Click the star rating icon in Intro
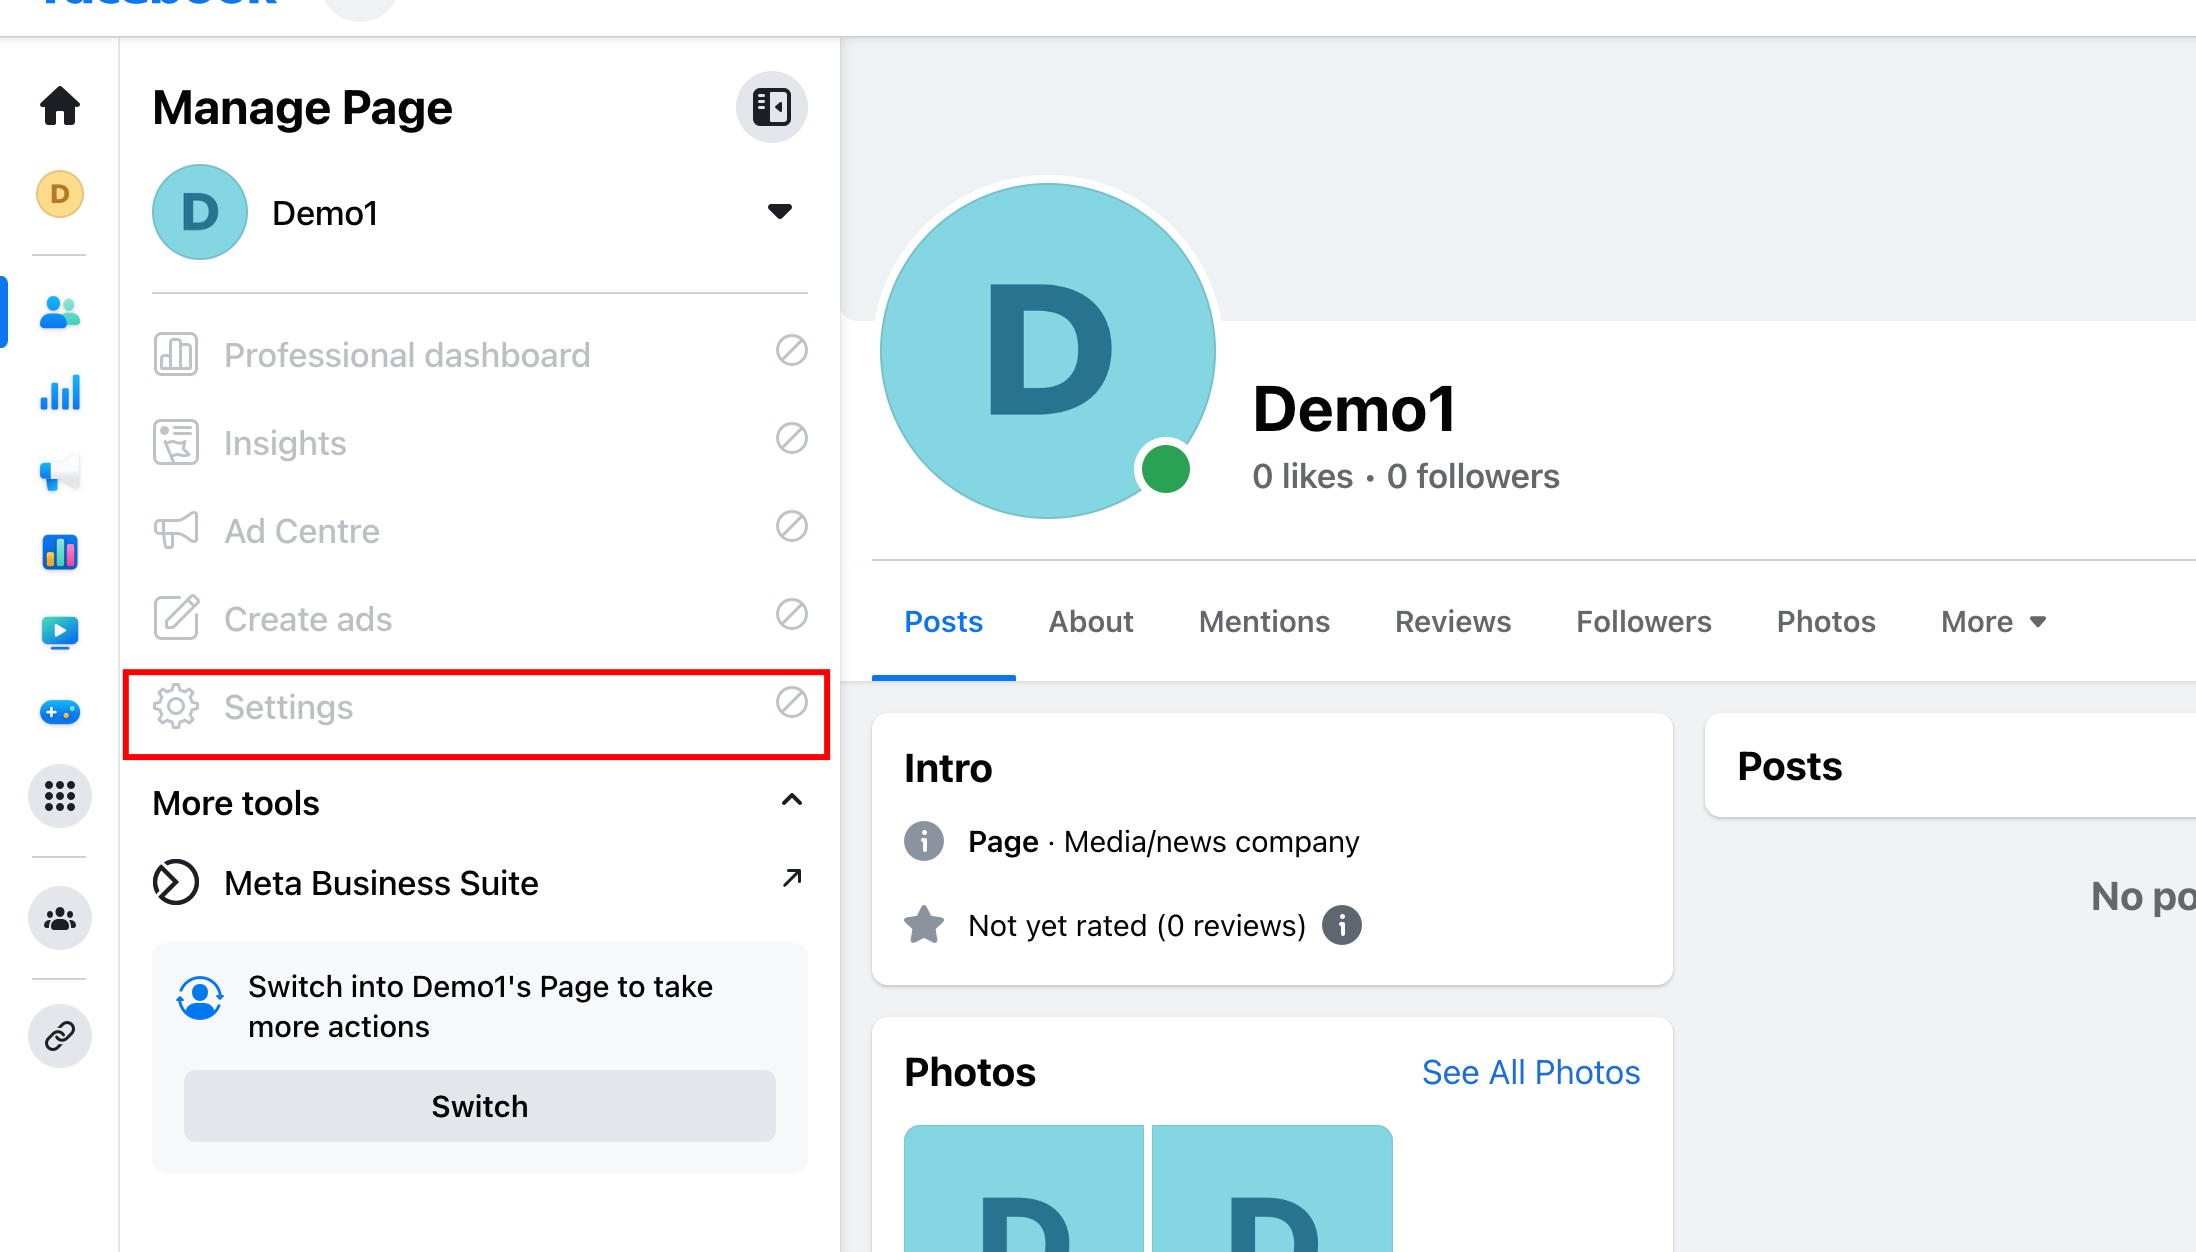The width and height of the screenshot is (2196, 1252). (x=924, y=925)
